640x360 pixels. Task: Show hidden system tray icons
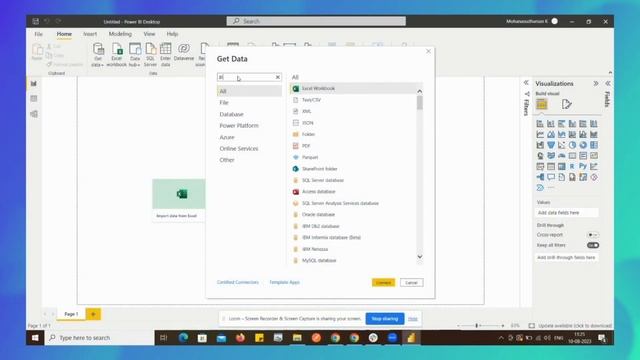(x=501, y=338)
